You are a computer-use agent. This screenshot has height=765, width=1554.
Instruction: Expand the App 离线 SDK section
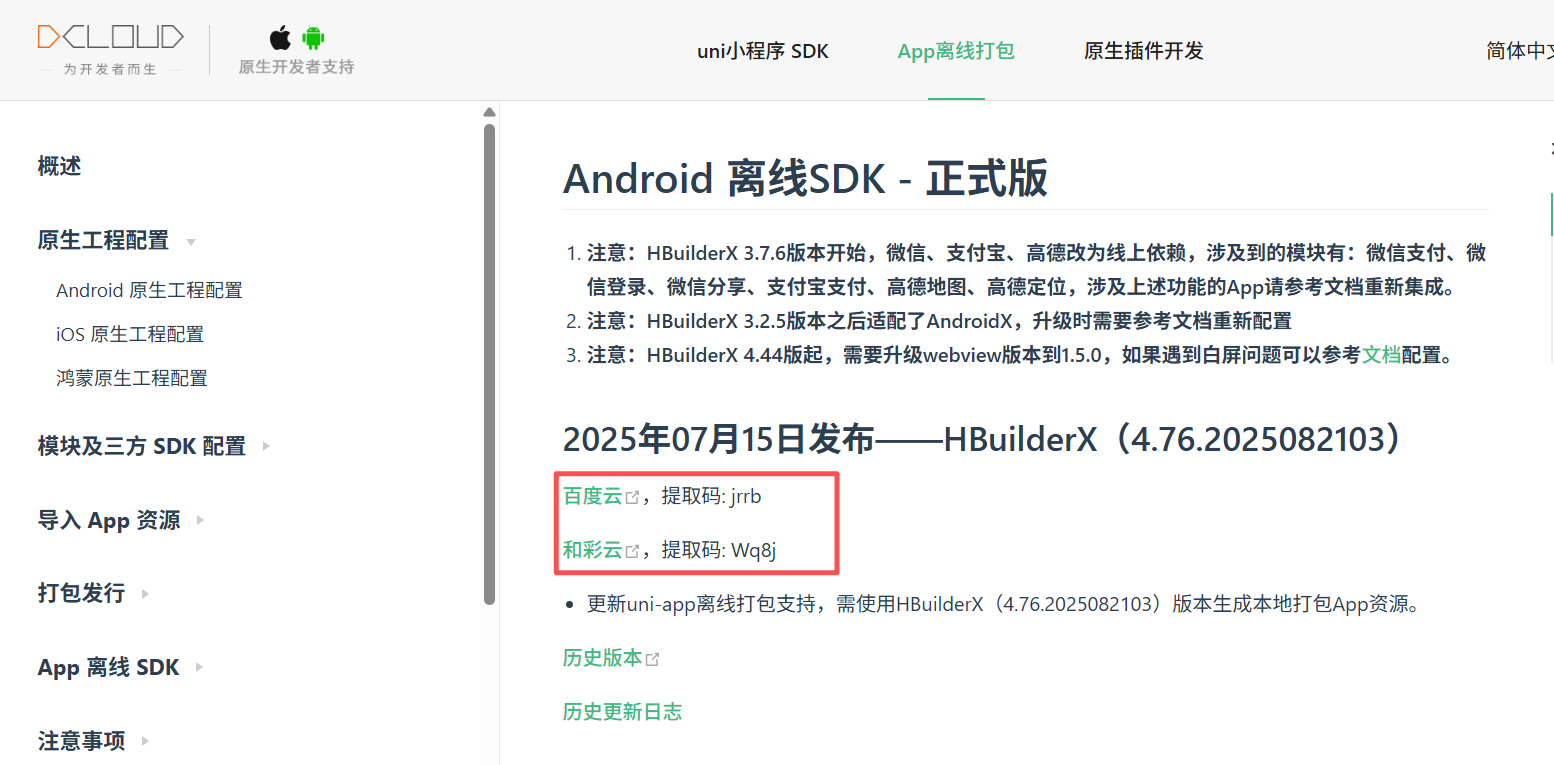(x=197, y=669)
